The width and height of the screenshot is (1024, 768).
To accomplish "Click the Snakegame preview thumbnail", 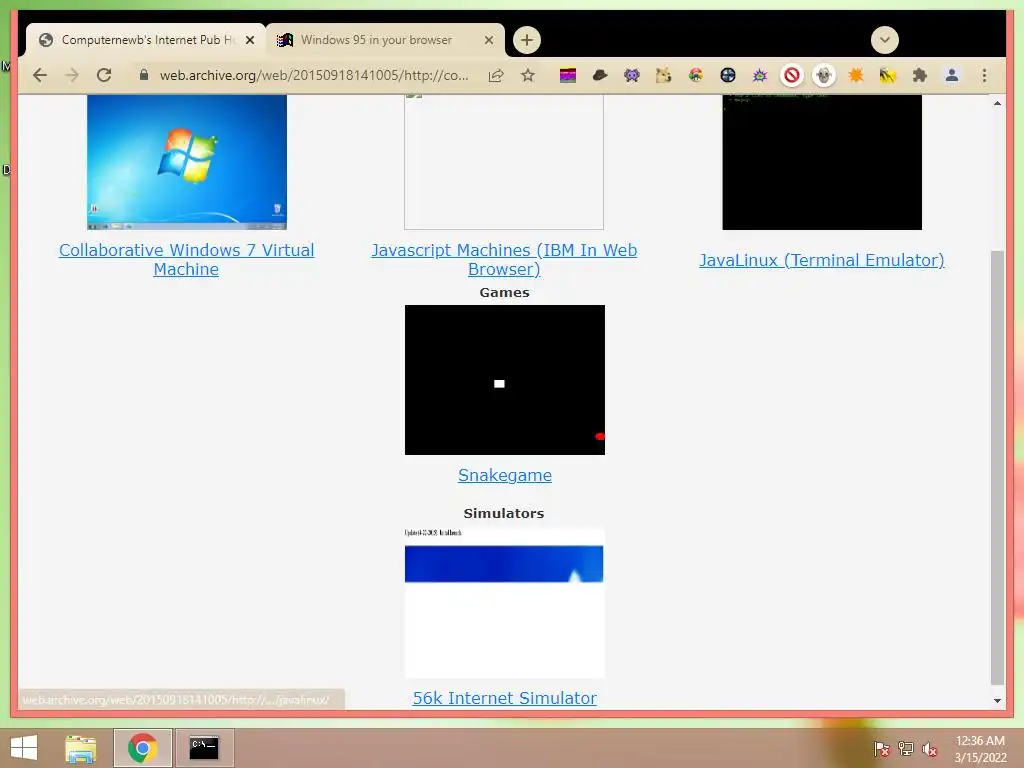I will tap(505, 380).
